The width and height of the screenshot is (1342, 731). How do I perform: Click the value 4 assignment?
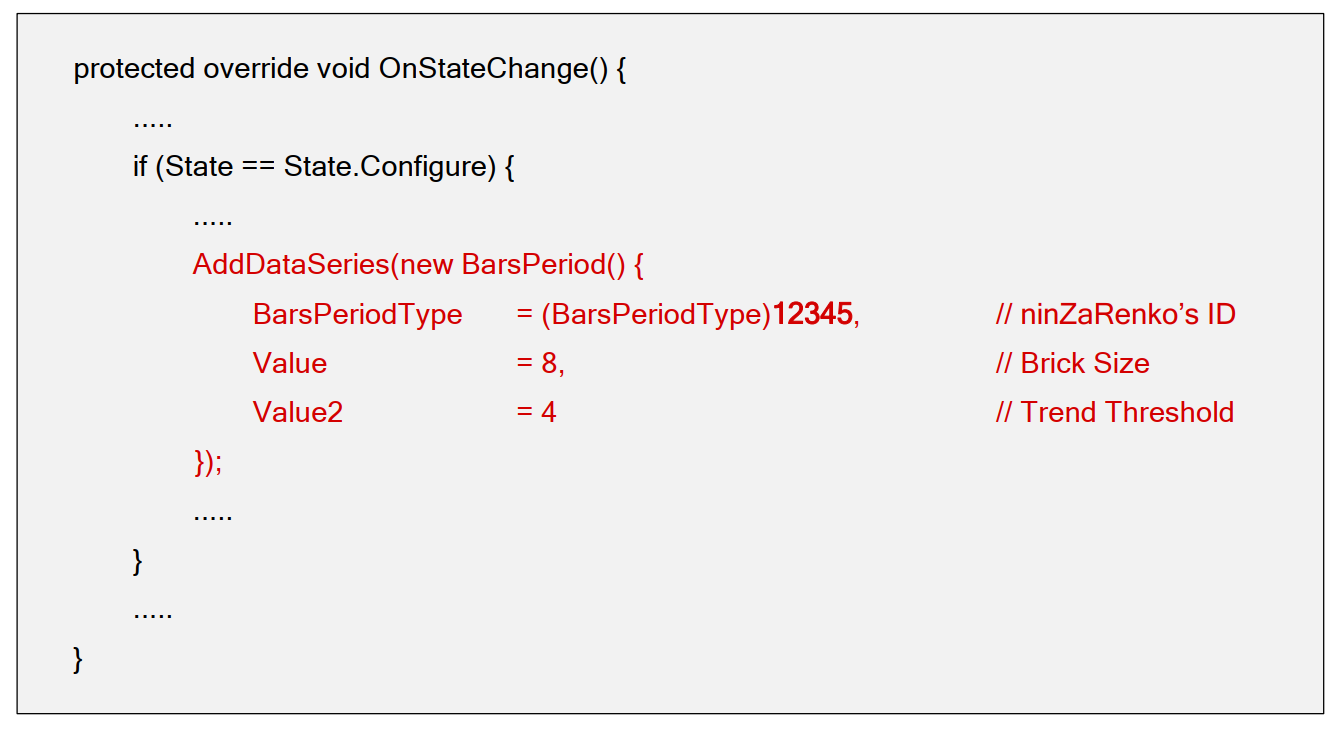(x=537, y=413)
